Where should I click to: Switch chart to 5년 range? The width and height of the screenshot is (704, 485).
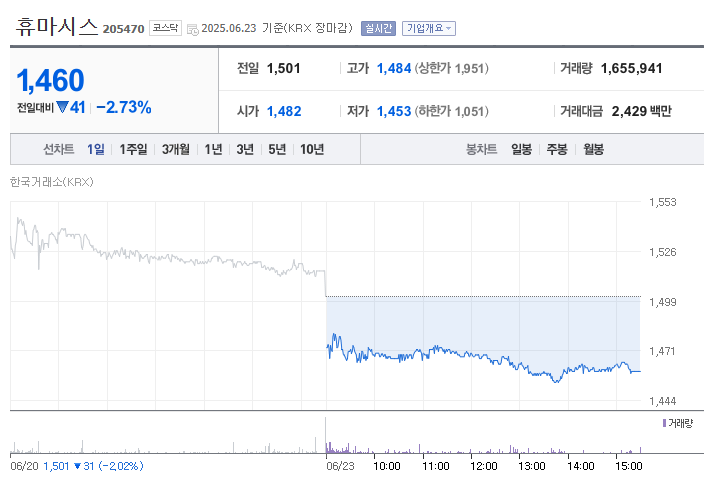tap(277, 149)
